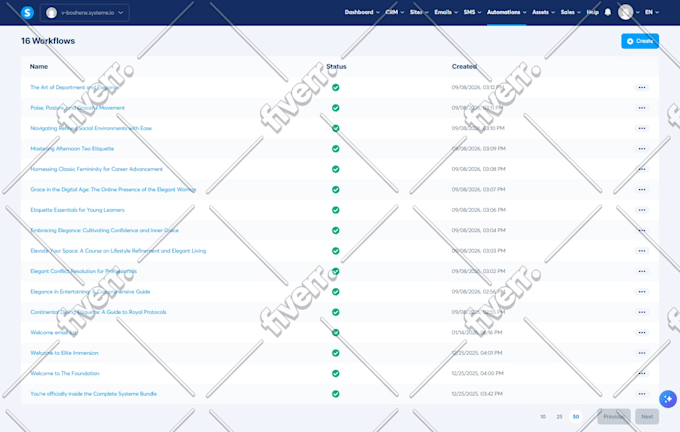Open the Dashboard menu
Image resolution: width=680 pixels, height=432 pixels.
point(362,12)
